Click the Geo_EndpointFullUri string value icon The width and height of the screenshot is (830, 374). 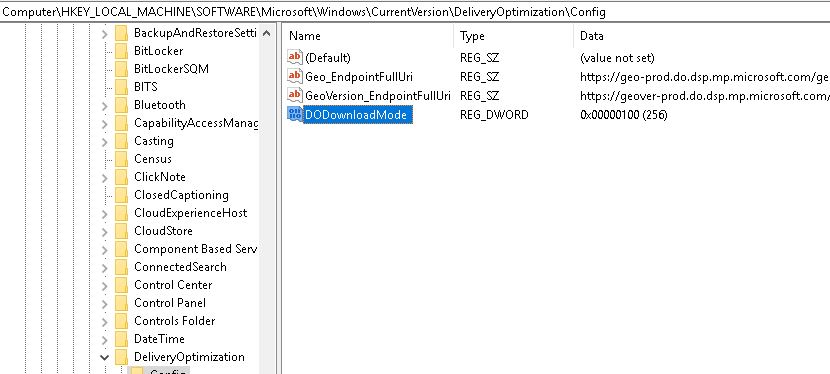294,76
